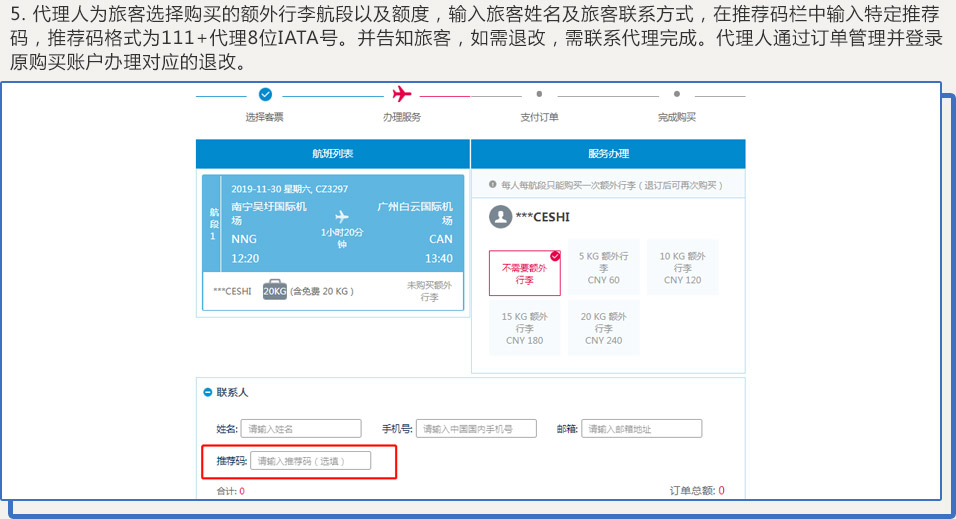Select 15 KG extra baggage for CNY 180
Viewport: 956px width, 519px height.
(525, 328)
